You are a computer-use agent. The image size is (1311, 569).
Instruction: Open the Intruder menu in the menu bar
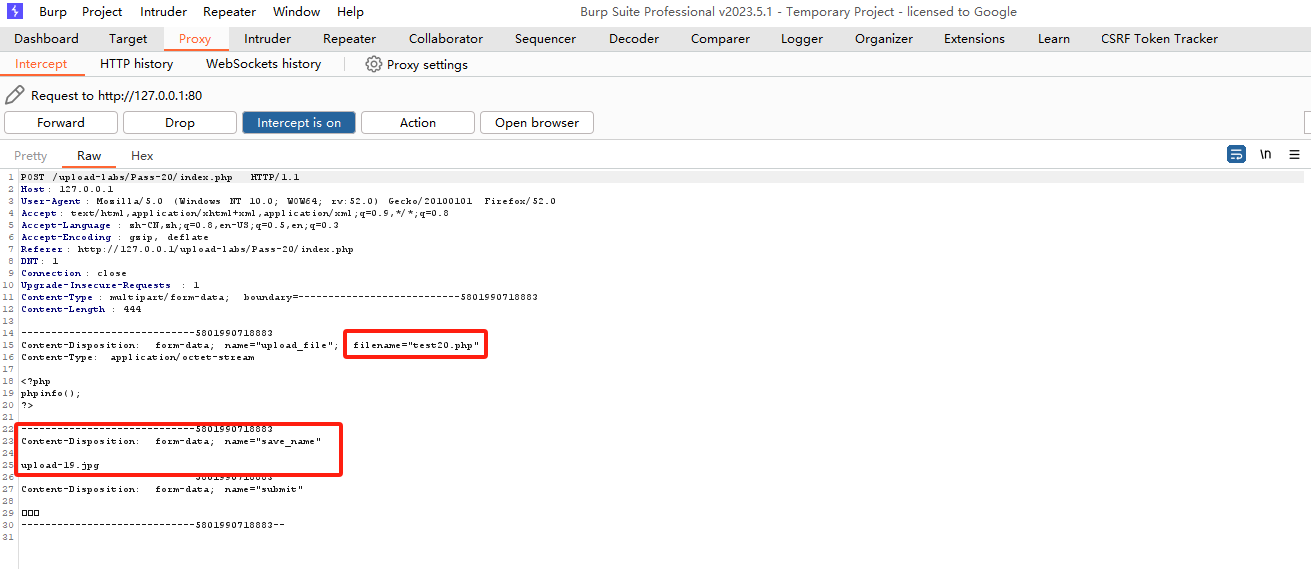tap(162, 12)
